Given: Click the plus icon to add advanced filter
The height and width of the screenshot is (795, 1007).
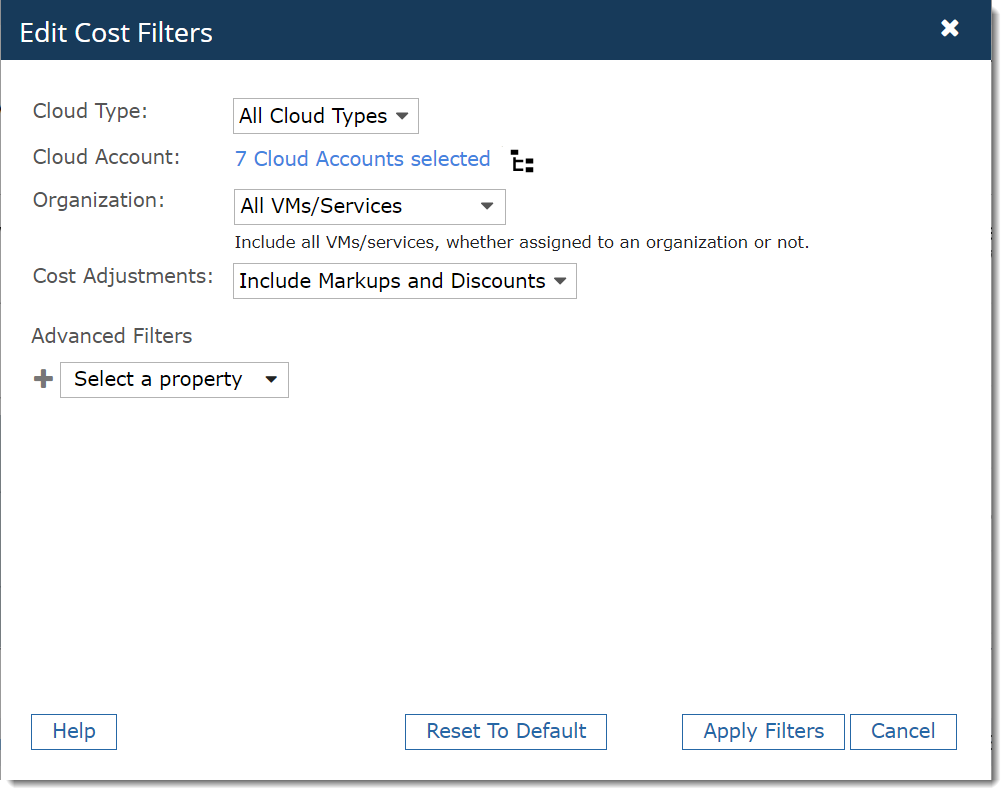Looking at the screenshot, I should point(43,379).
